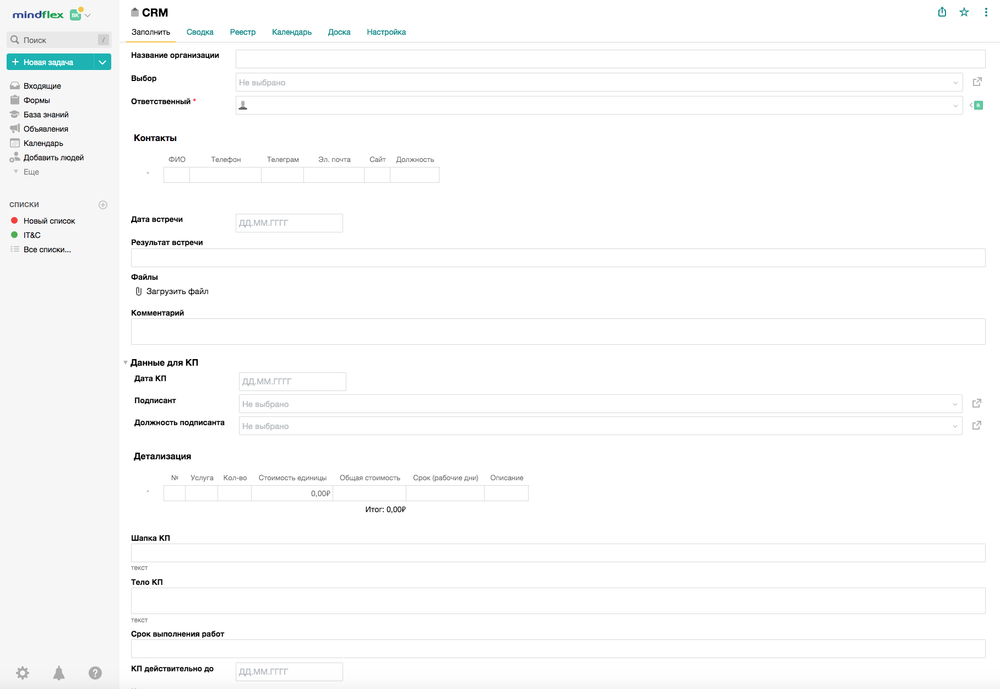The width and height of the screenshot is (1000, 689).
Task: Switch to the Календарь tab
Action: [x=291, y=32]
